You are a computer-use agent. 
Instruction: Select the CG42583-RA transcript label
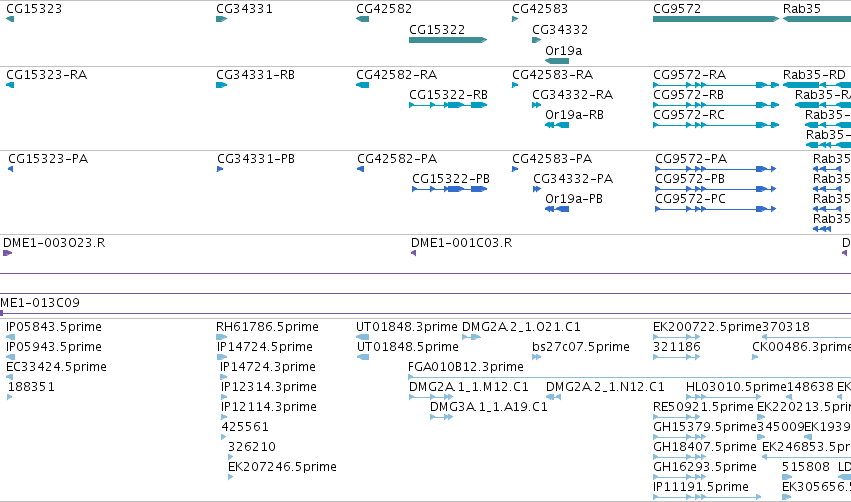tap(552, 74)
